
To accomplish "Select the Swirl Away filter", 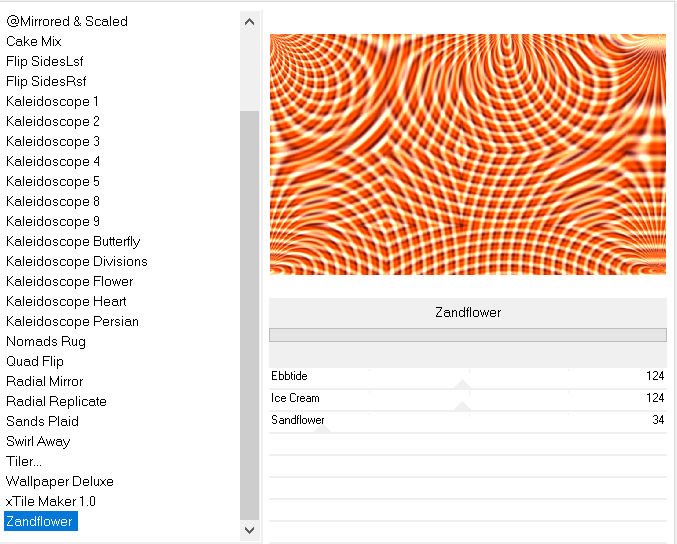I will 38,441.
